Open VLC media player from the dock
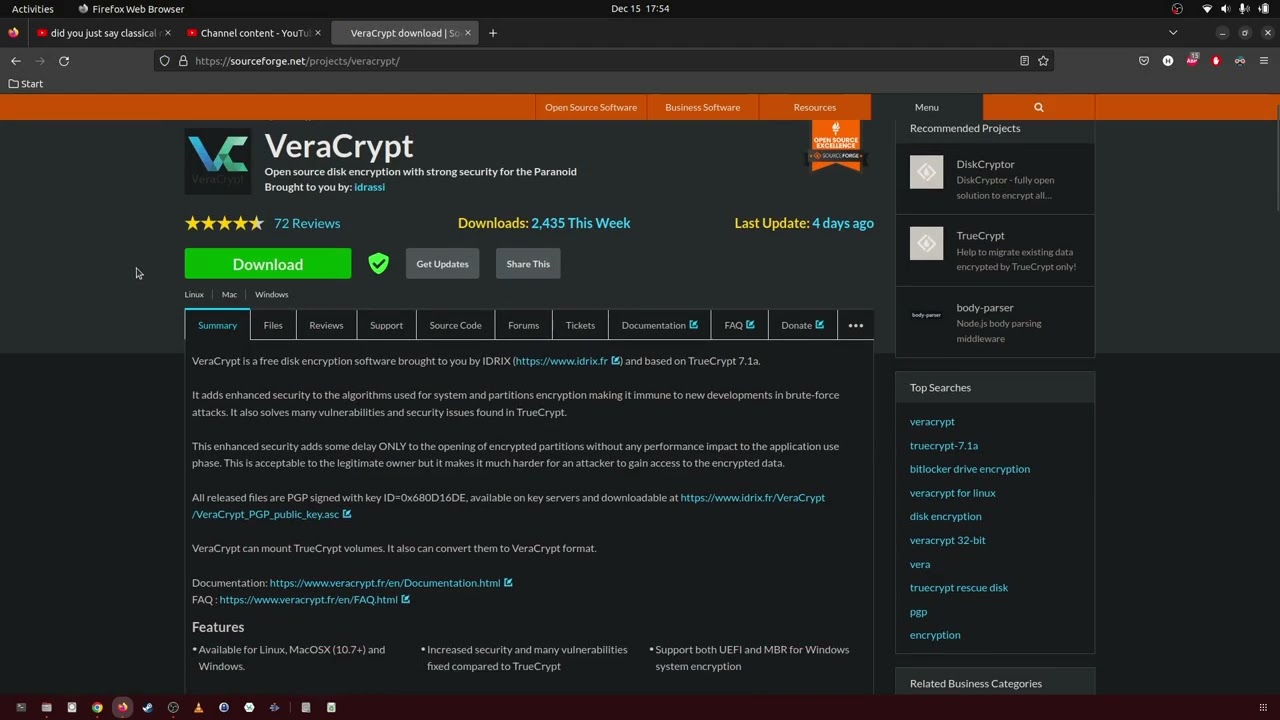This screenshot has height=720, width=1280. click(x=198, y=707)
